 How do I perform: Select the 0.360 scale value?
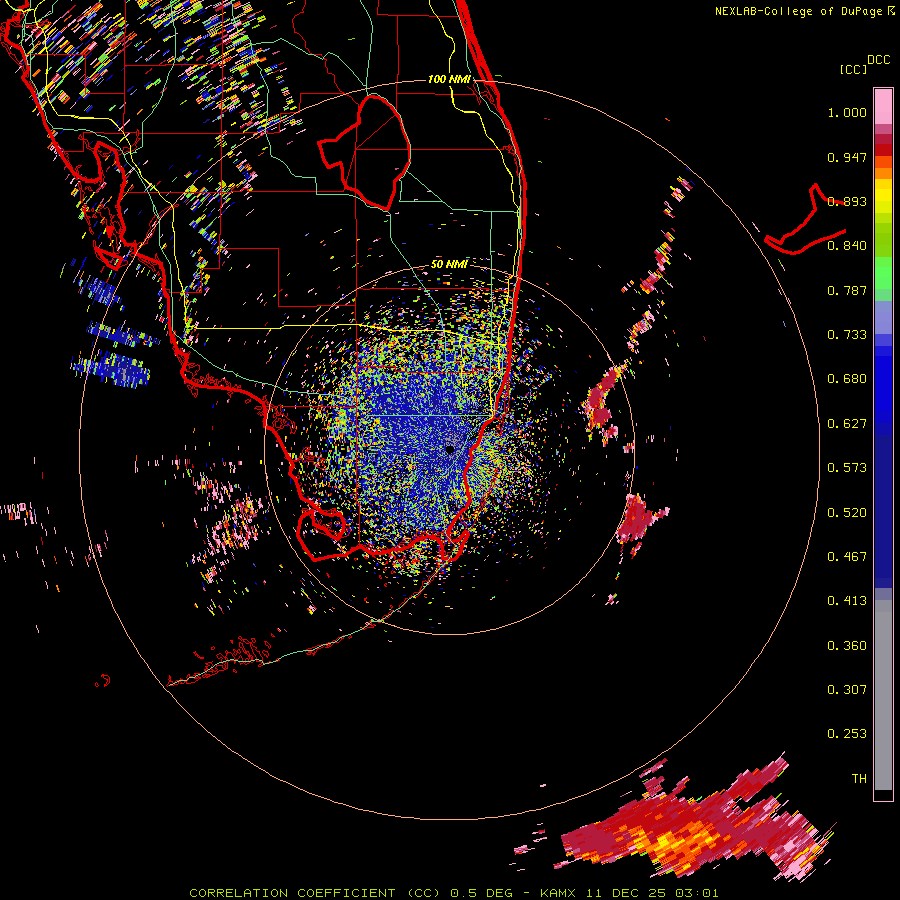point(847,646)
